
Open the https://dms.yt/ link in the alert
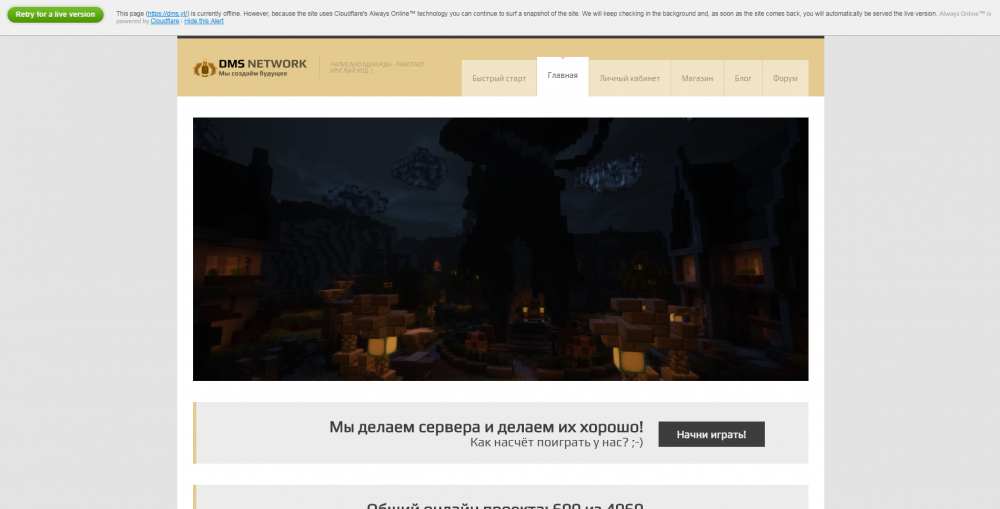point(168,13)
